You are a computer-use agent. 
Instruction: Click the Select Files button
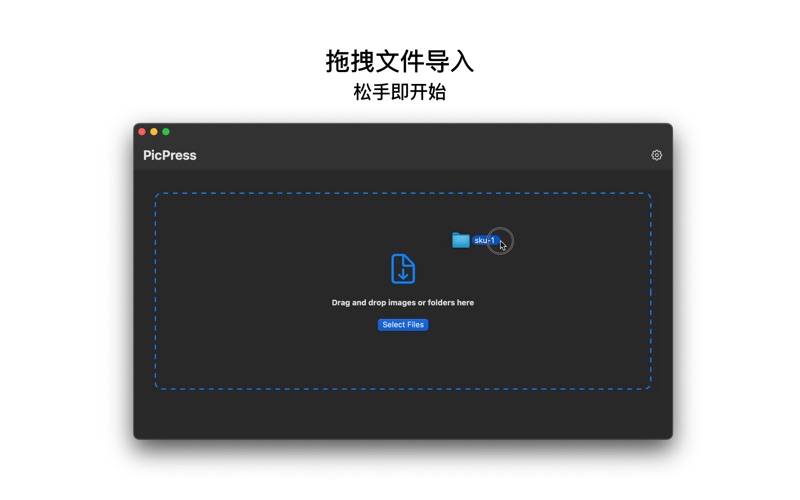coord(403,324)
